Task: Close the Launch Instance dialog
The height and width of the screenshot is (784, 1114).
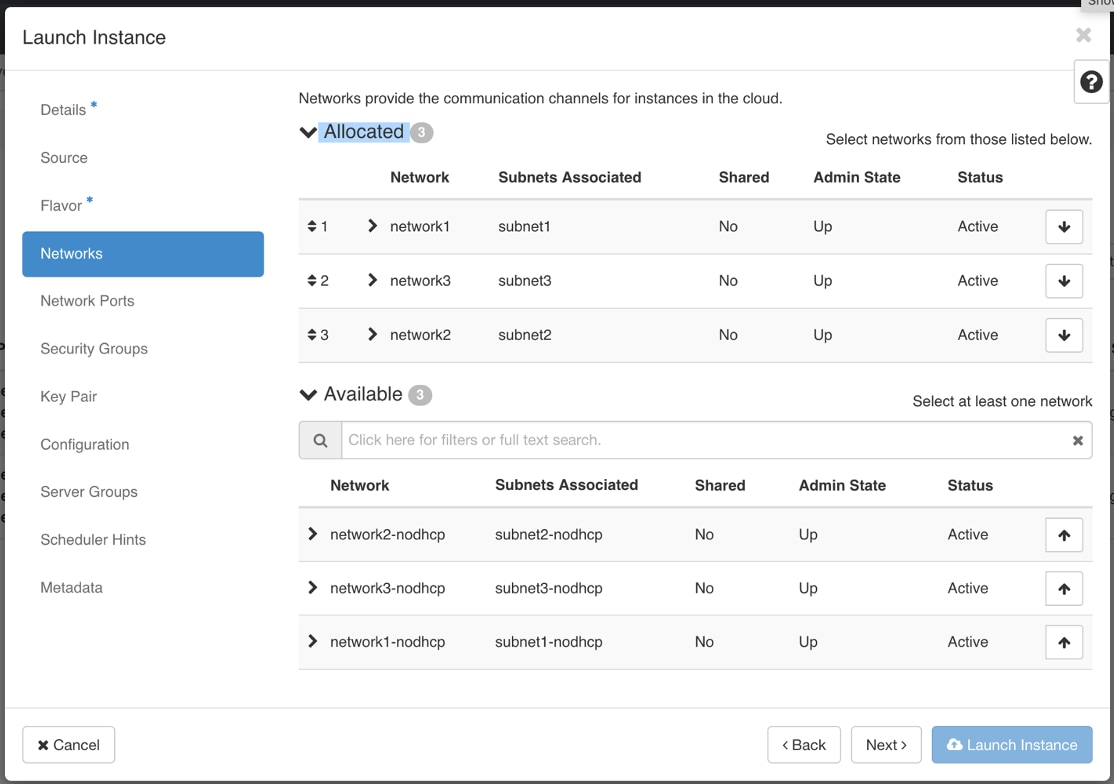Action: coord(1083,35)
